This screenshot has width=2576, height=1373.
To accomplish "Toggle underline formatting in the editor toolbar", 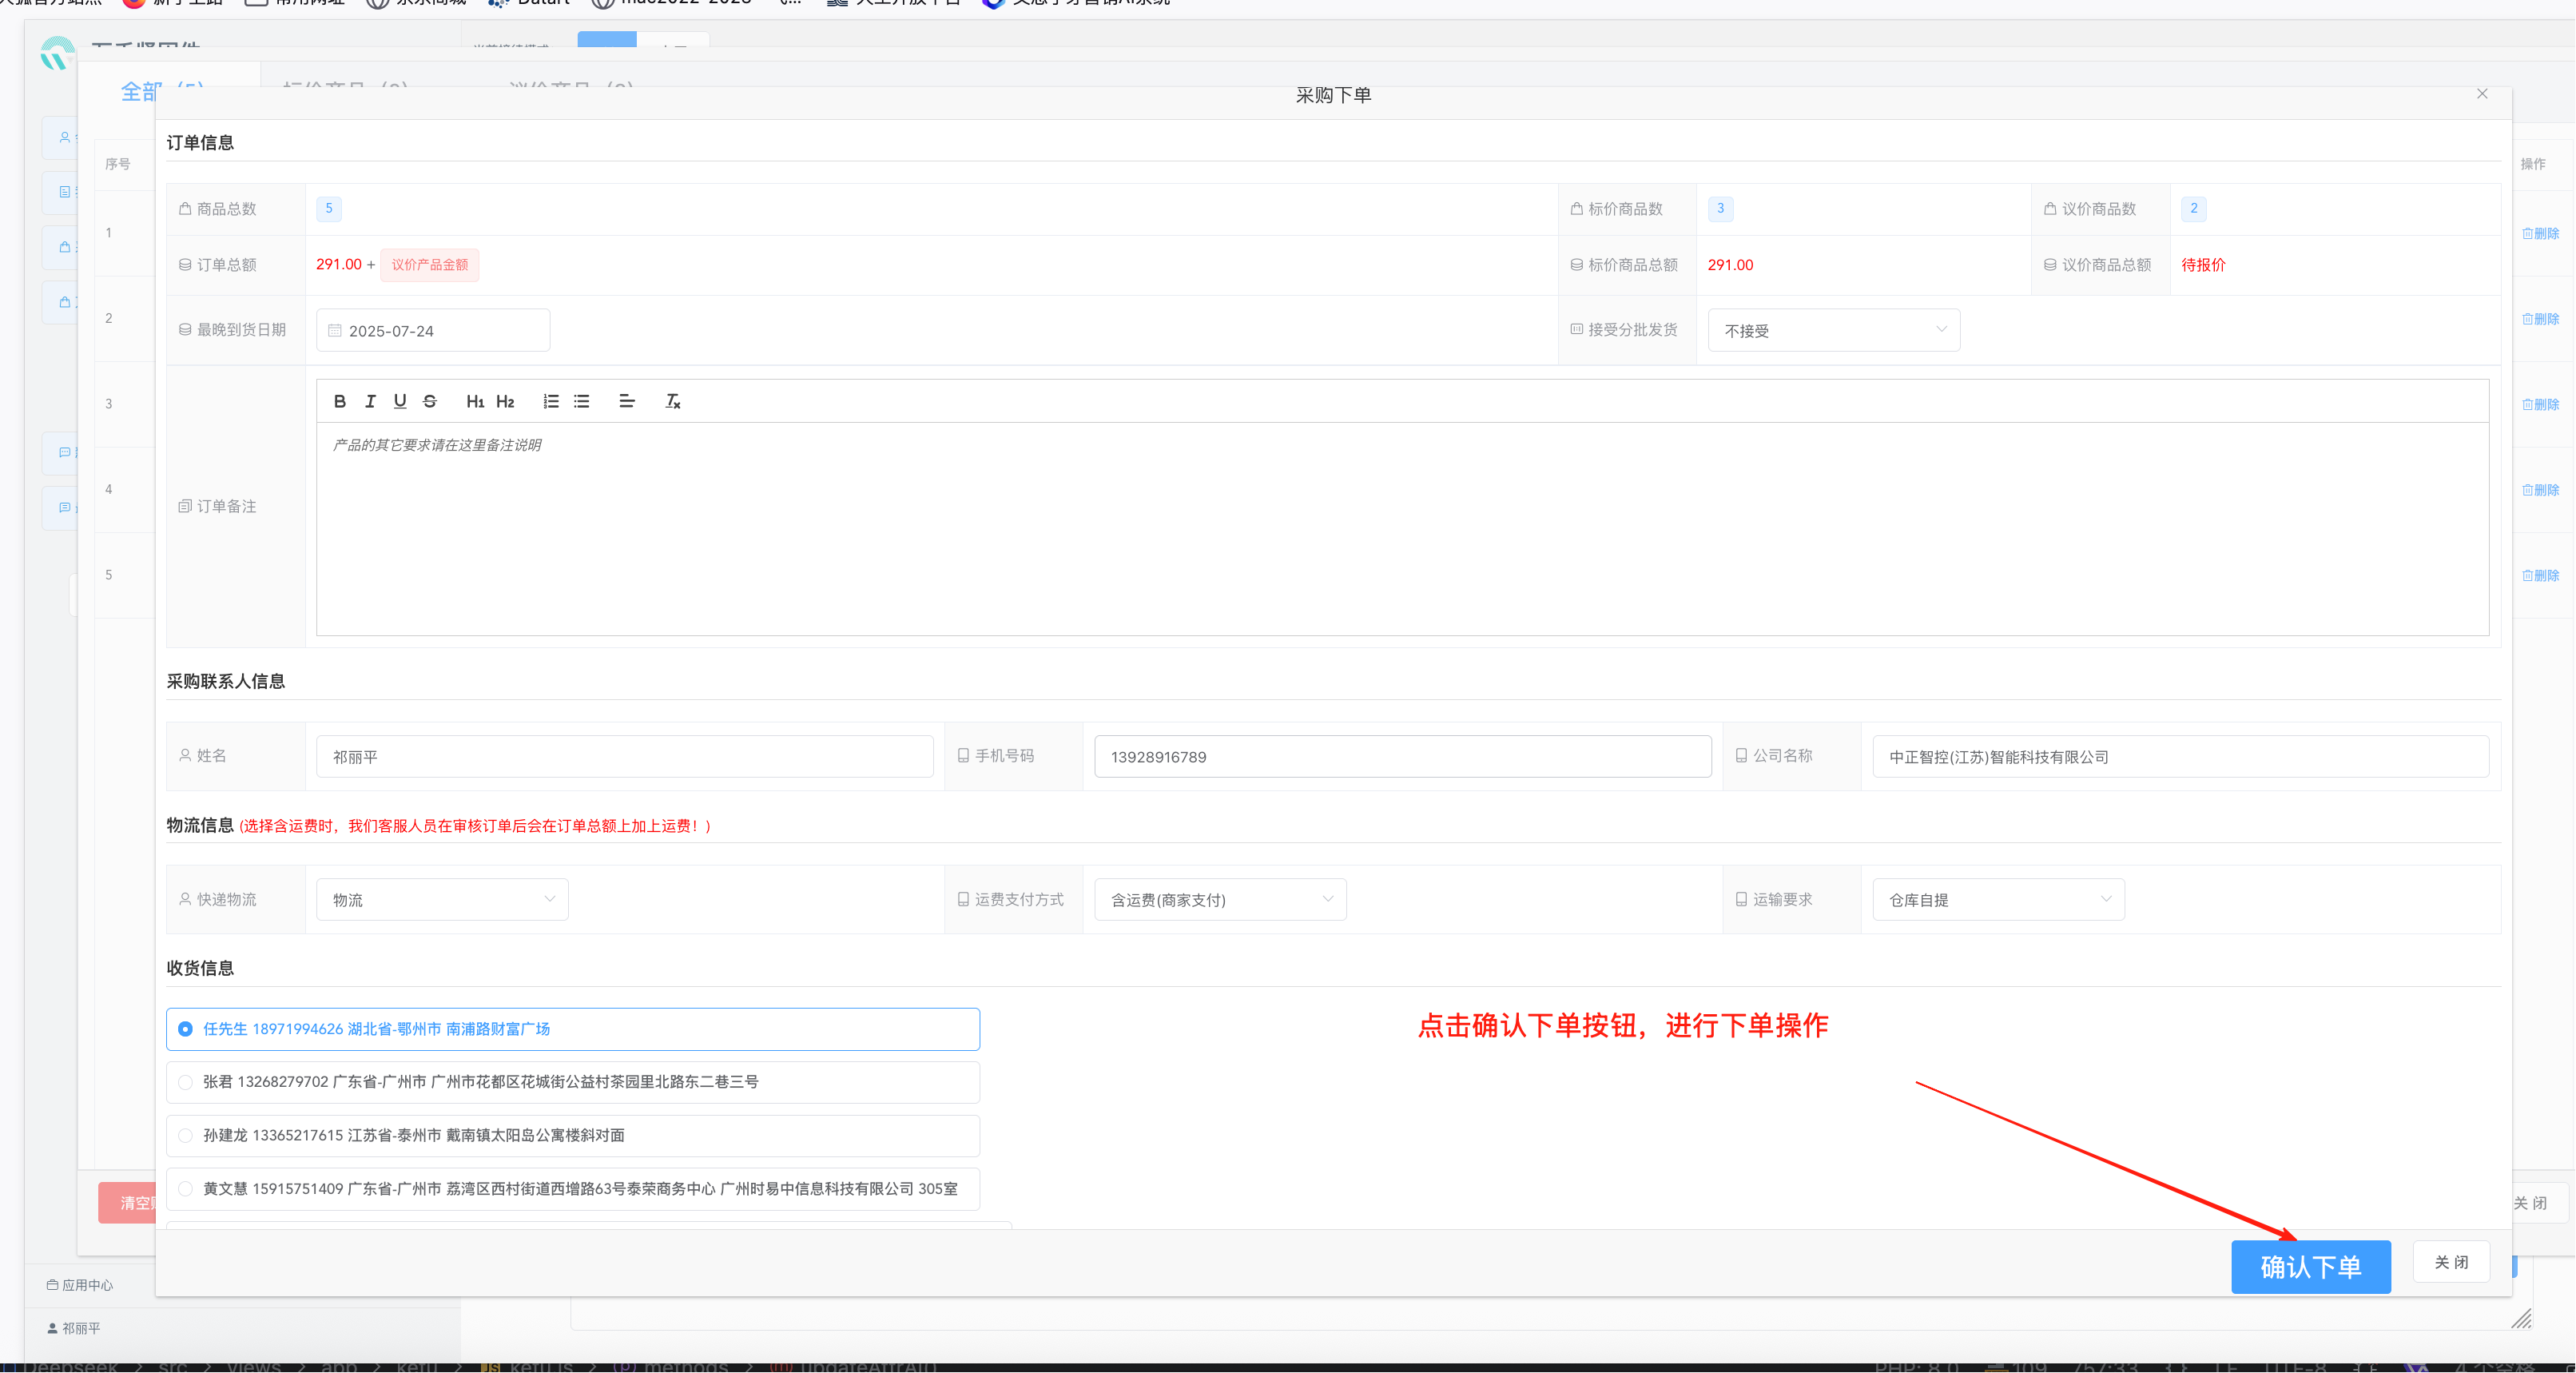I will point(400,401).
